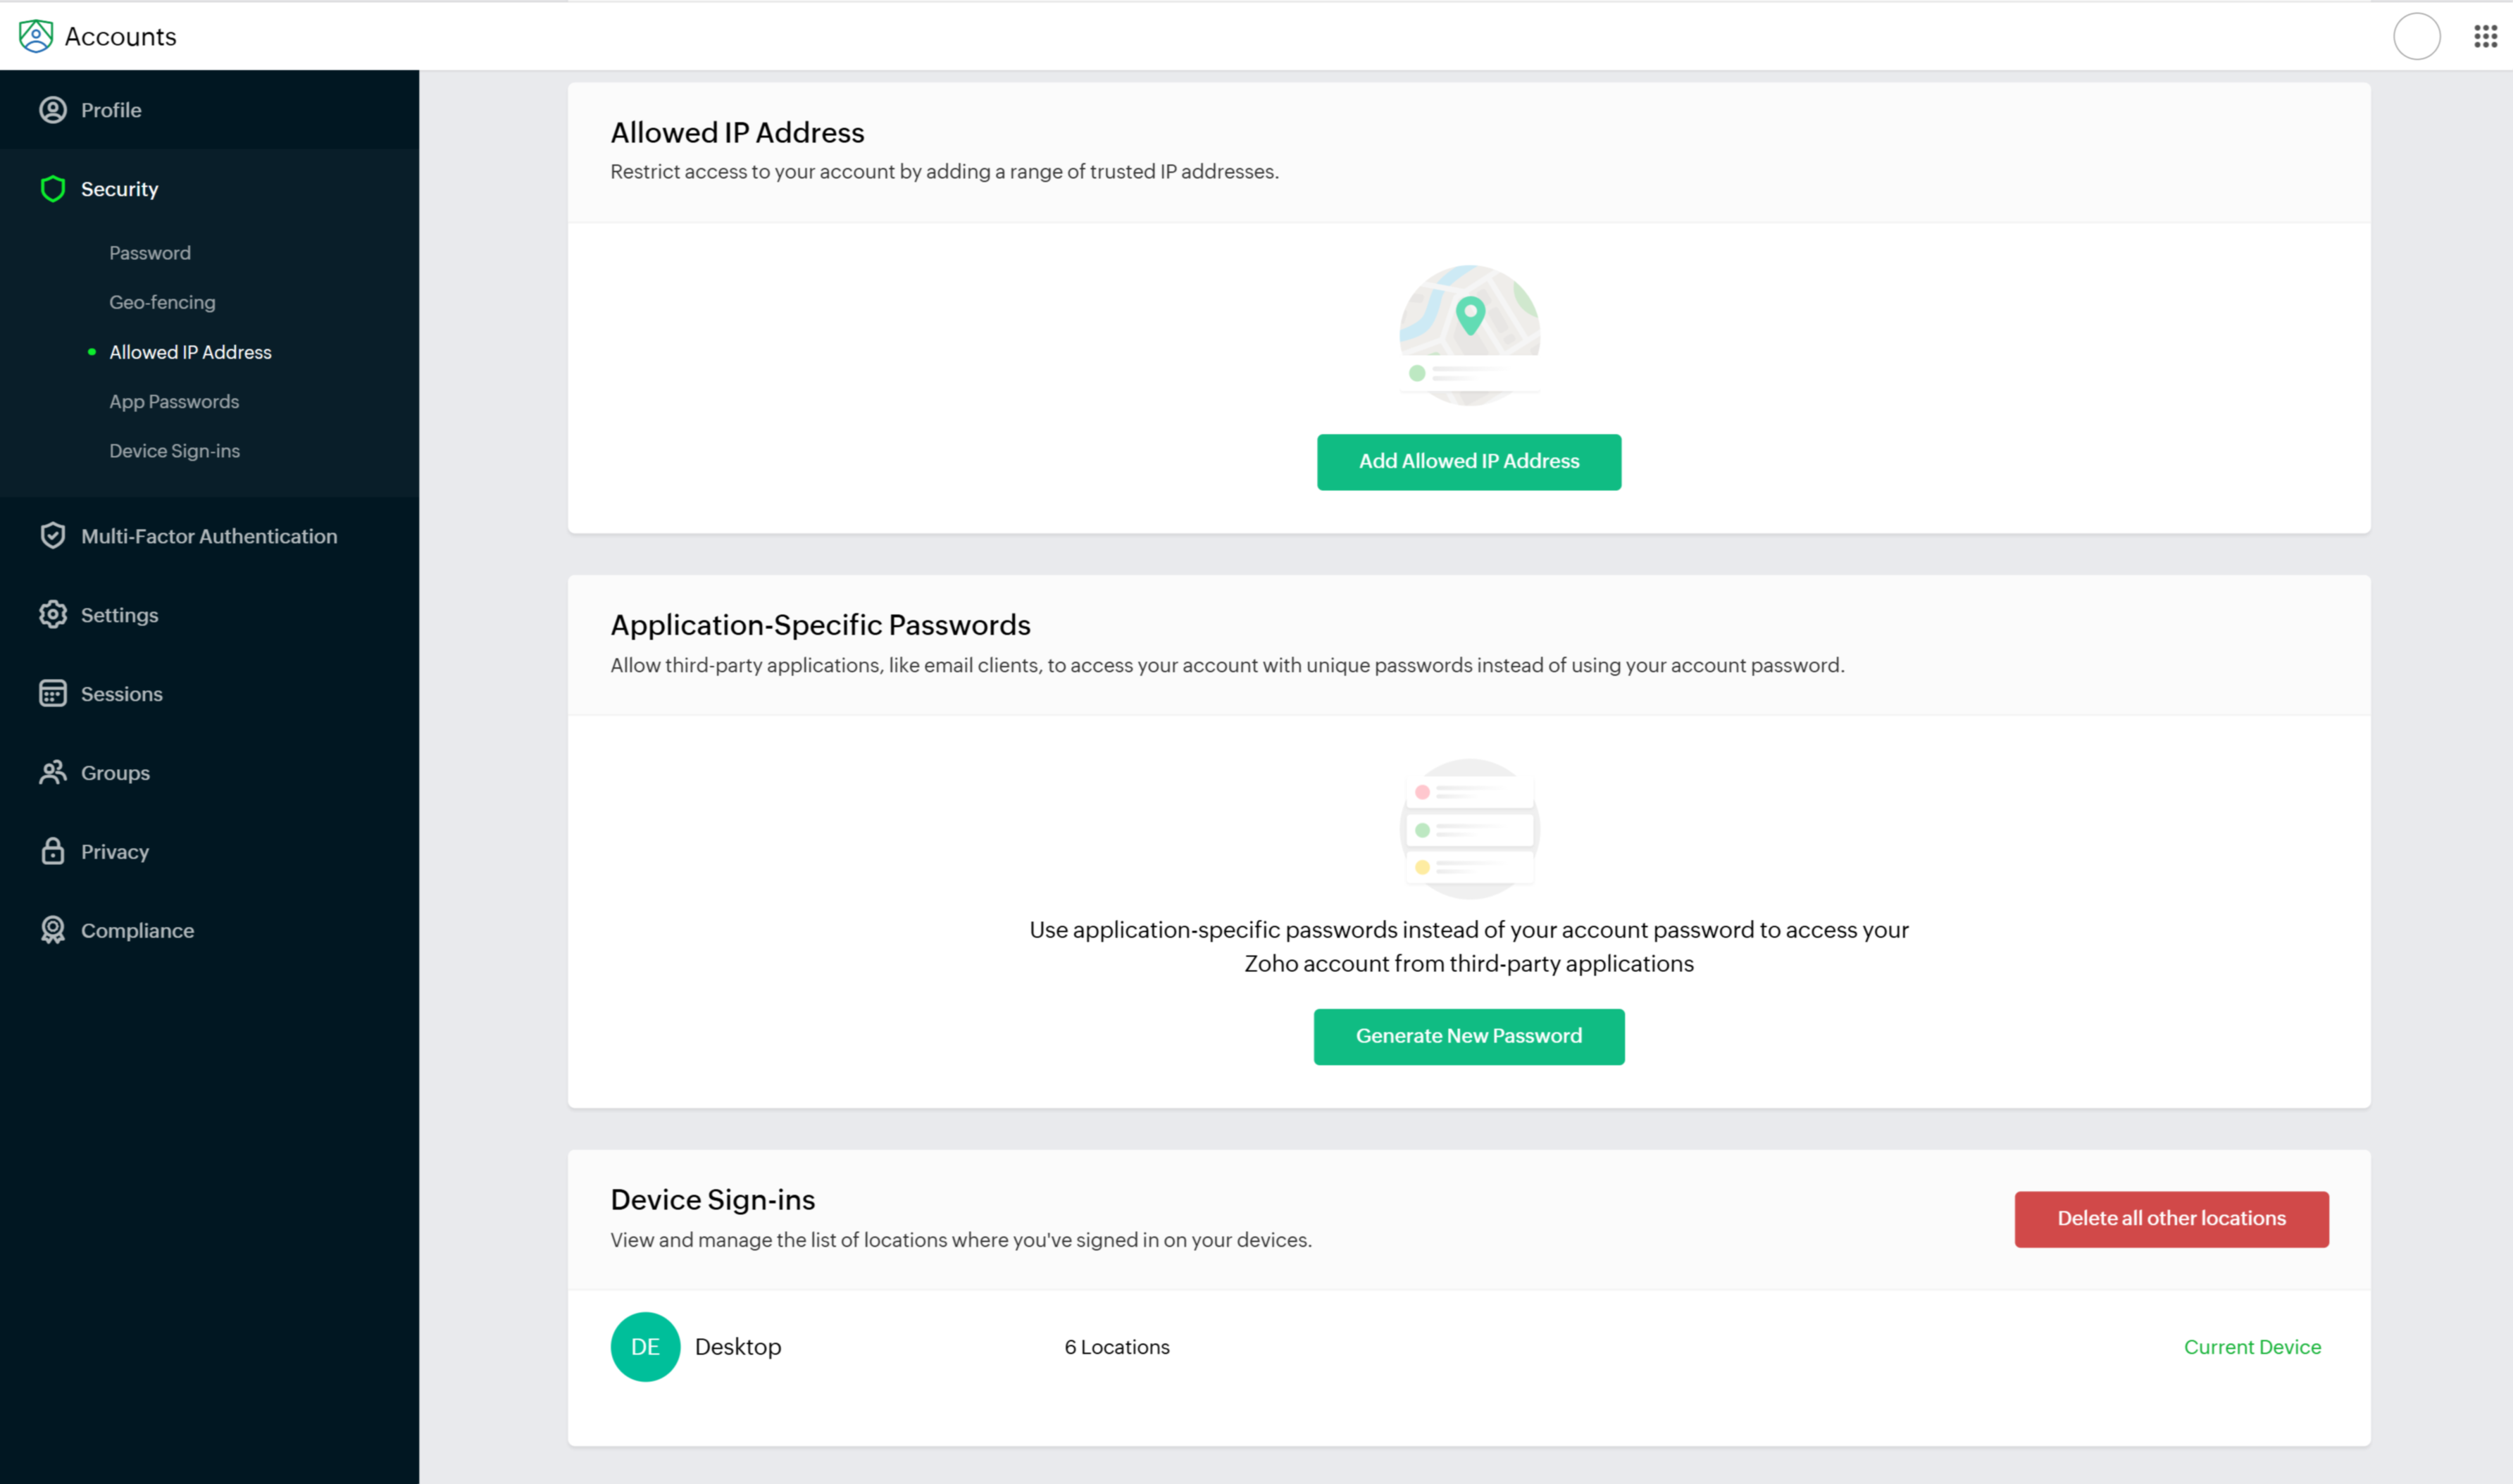This screenshot has width=2513, height=1484.
Task: Click the Sessions calendar icon
Action: click(53, 694)
